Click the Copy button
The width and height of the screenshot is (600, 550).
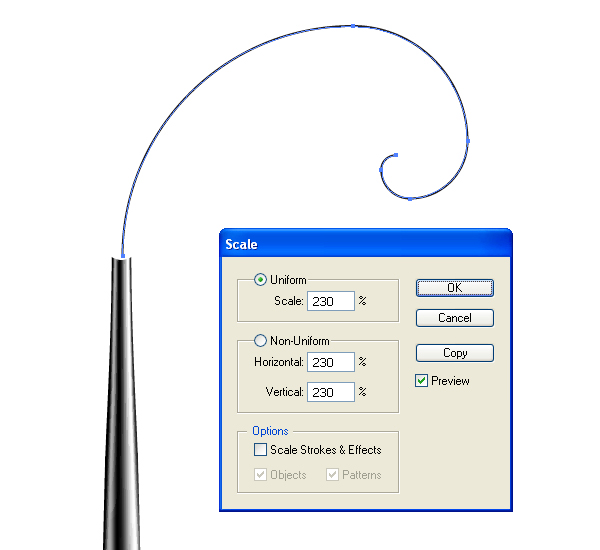455,353
